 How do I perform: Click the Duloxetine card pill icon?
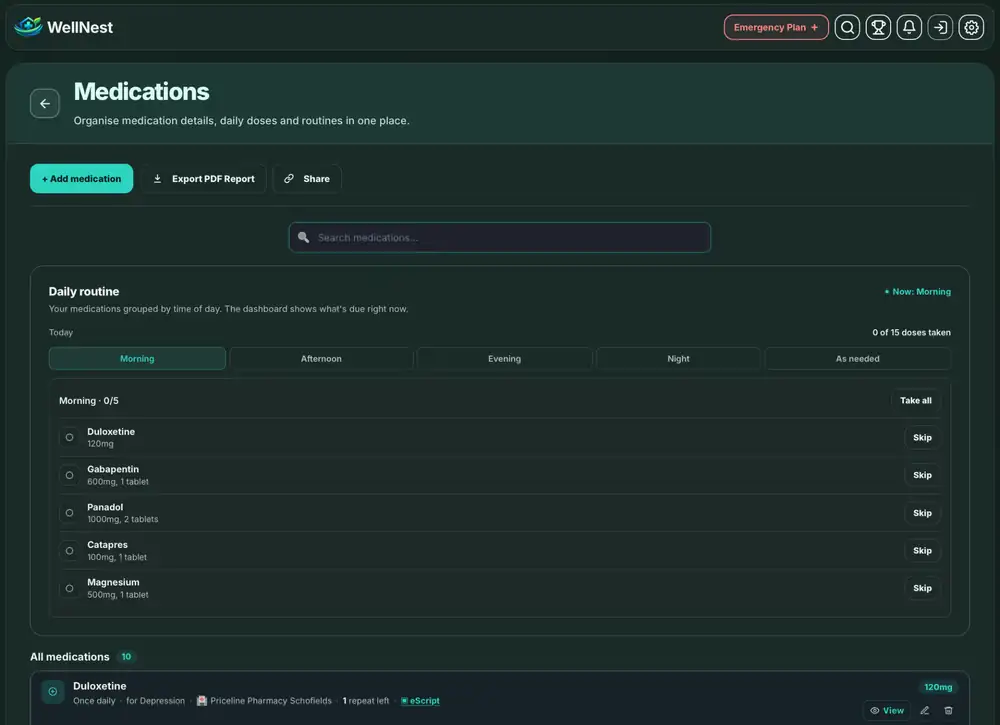click(53, 691)
